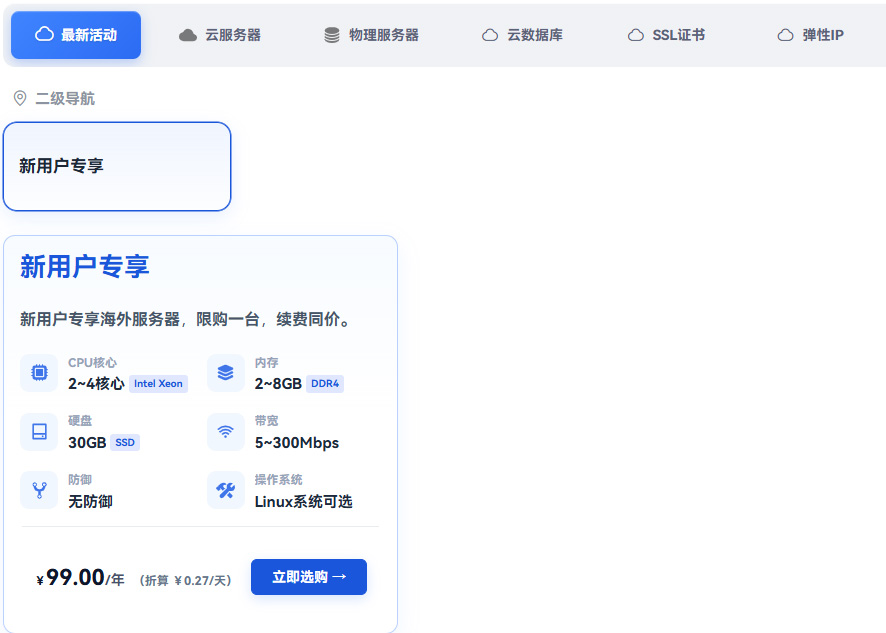The width and height of the screenshot is (886, 633).
Task: Click the Linux系统可选 value
Action: click(303, 501)
